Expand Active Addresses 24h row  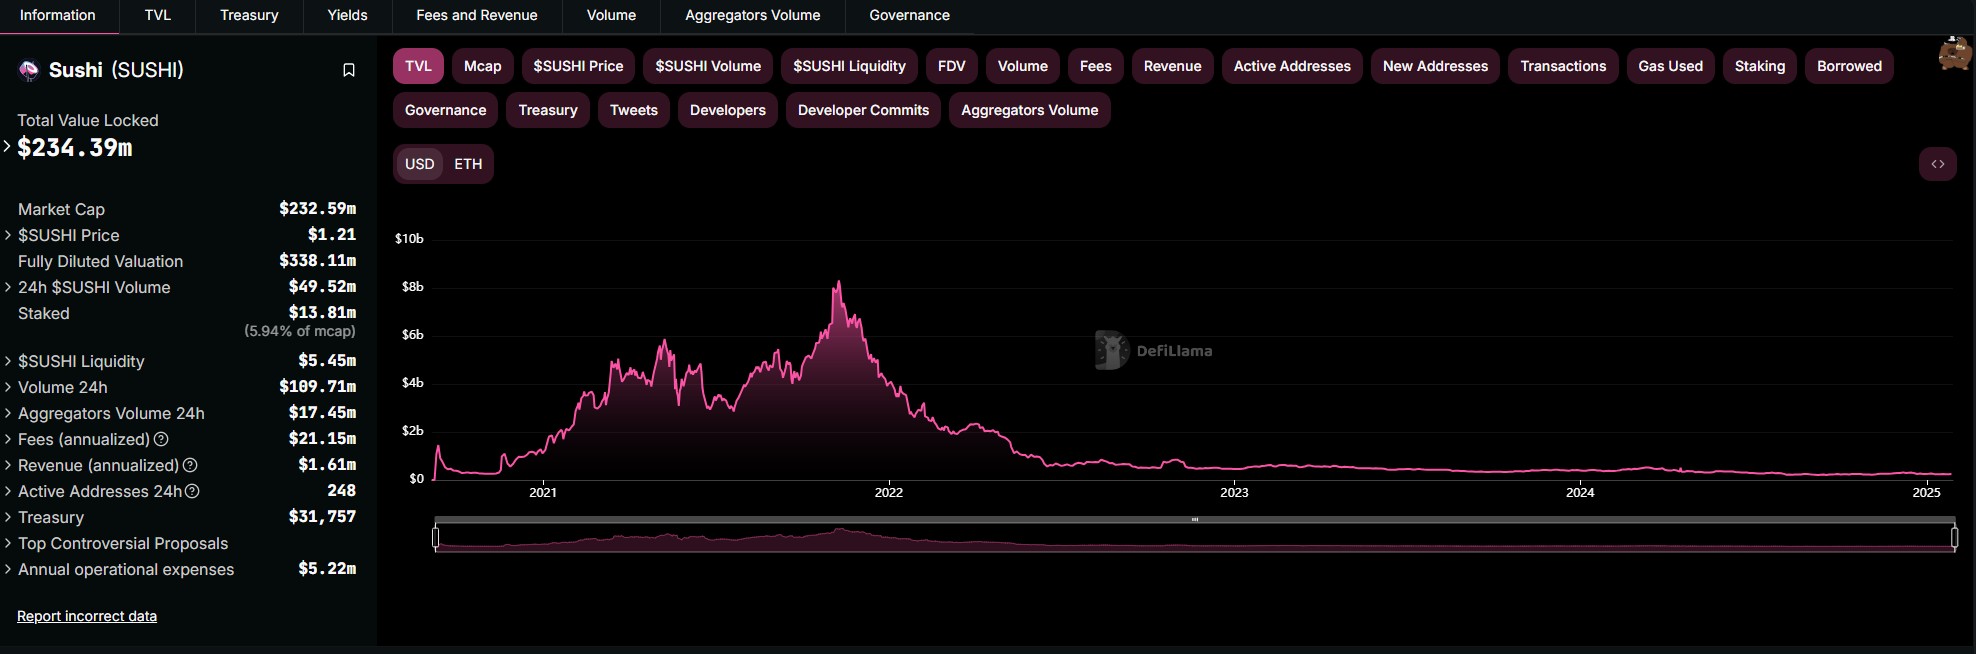(x=8, y=491)
